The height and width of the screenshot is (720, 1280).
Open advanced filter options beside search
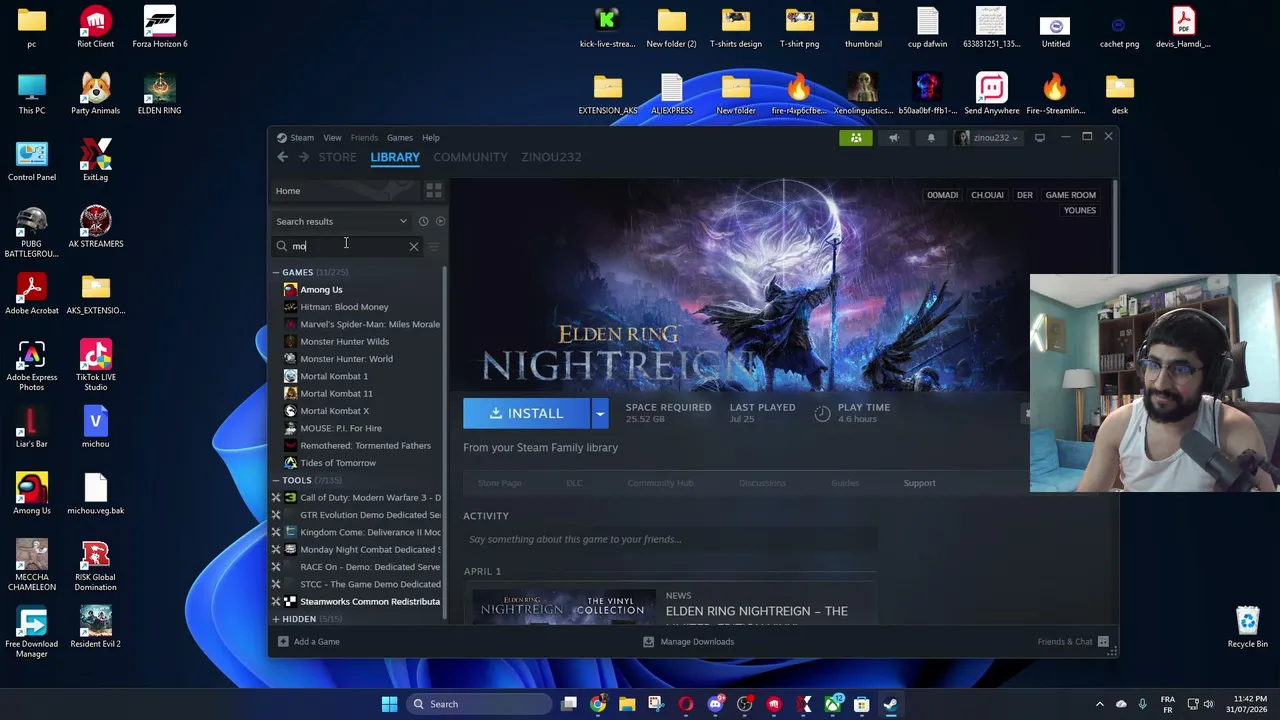point(434,246)
